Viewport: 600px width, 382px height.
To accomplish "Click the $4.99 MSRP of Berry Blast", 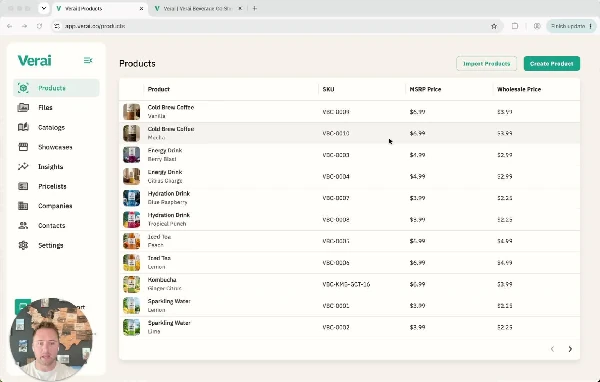I will point(417,155).
